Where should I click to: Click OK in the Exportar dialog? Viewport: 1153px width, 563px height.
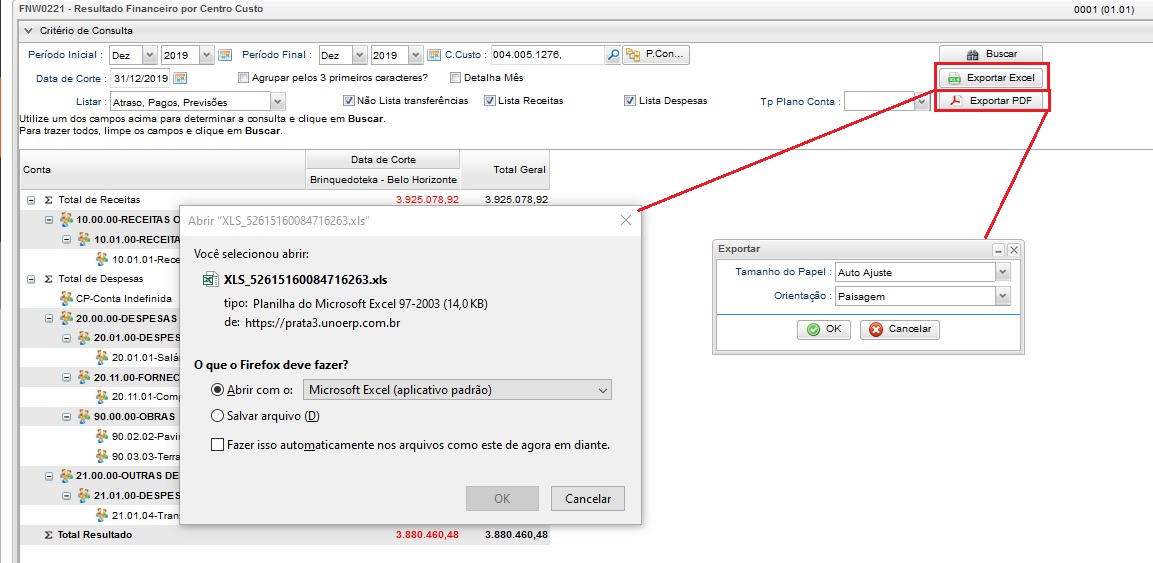click(x=823, y=329)
